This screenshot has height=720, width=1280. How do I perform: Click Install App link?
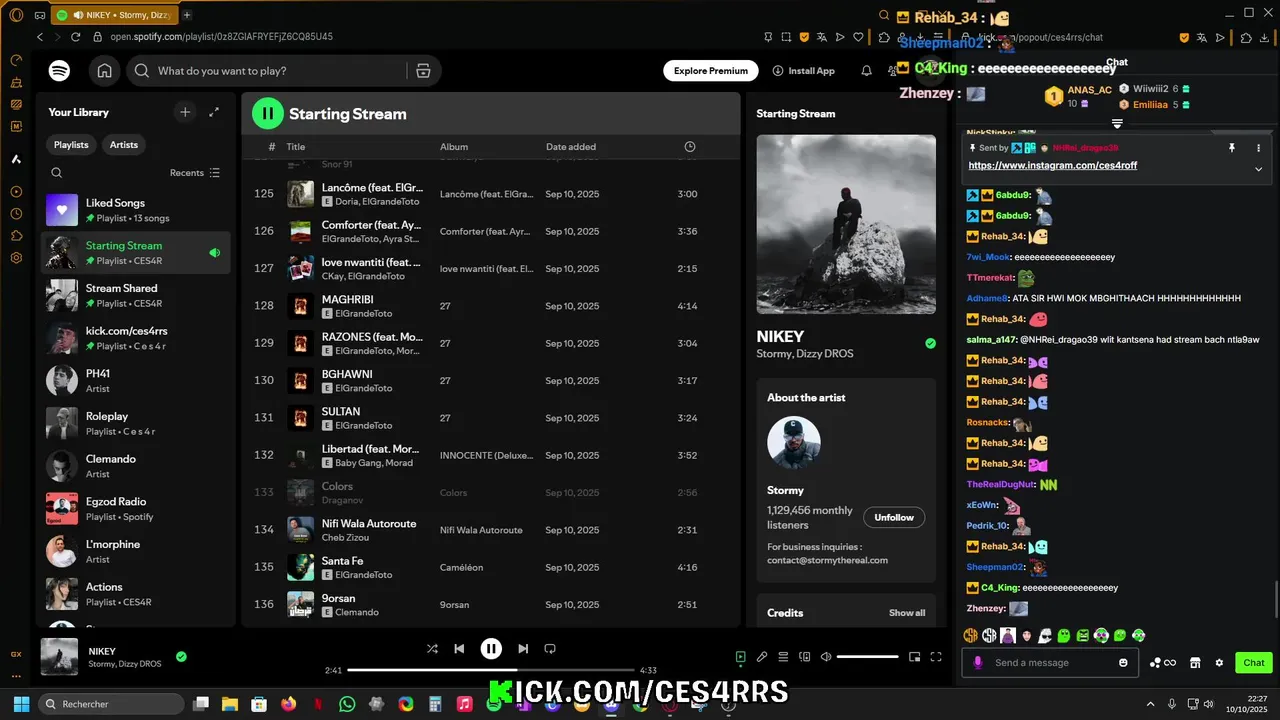(803, 71)
